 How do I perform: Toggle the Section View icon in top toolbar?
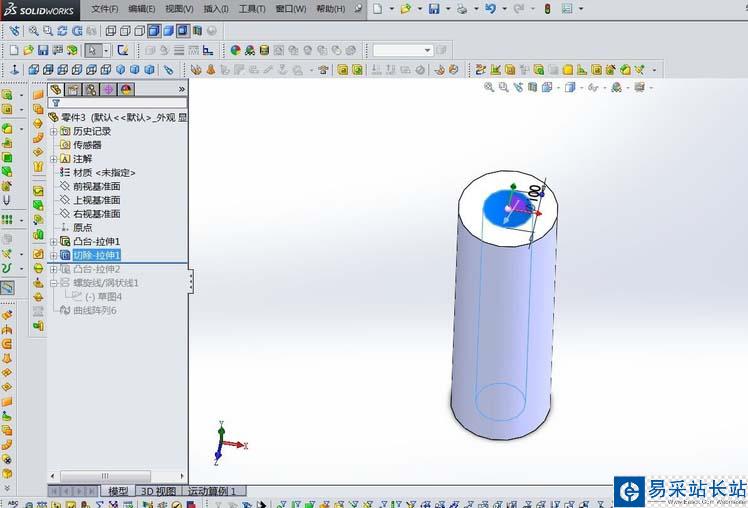pos(197,31)
